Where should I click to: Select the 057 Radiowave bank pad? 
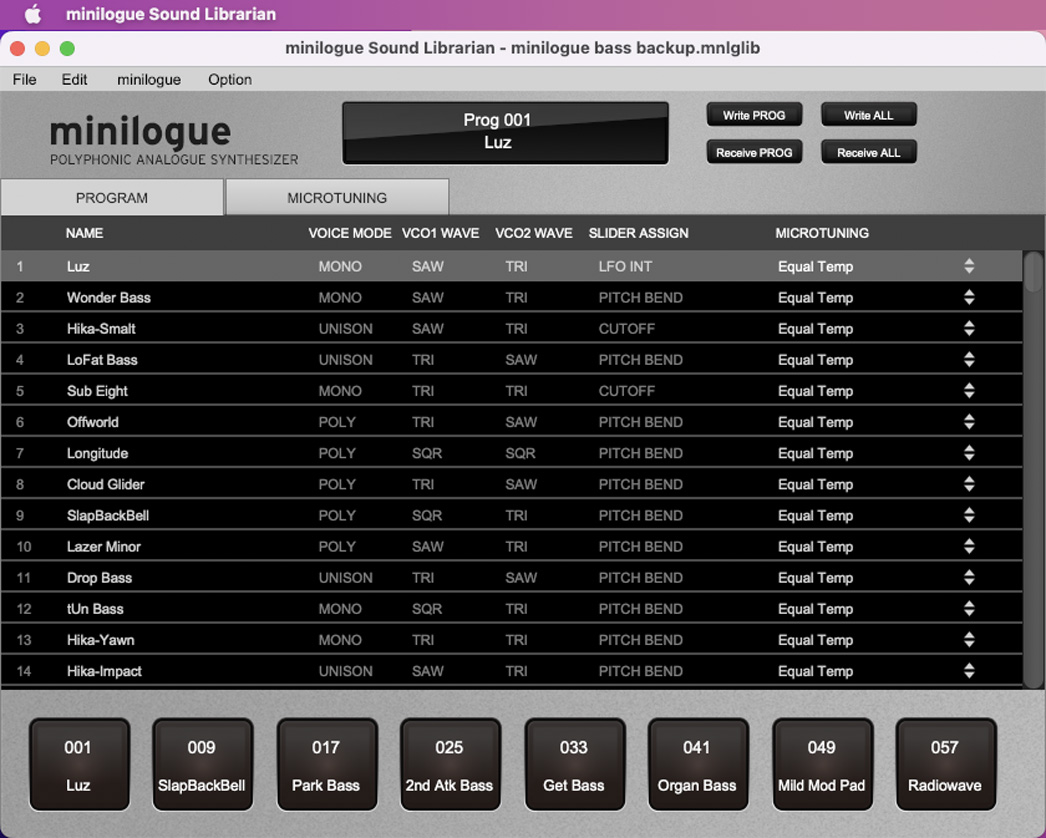[x=945, y=765]
